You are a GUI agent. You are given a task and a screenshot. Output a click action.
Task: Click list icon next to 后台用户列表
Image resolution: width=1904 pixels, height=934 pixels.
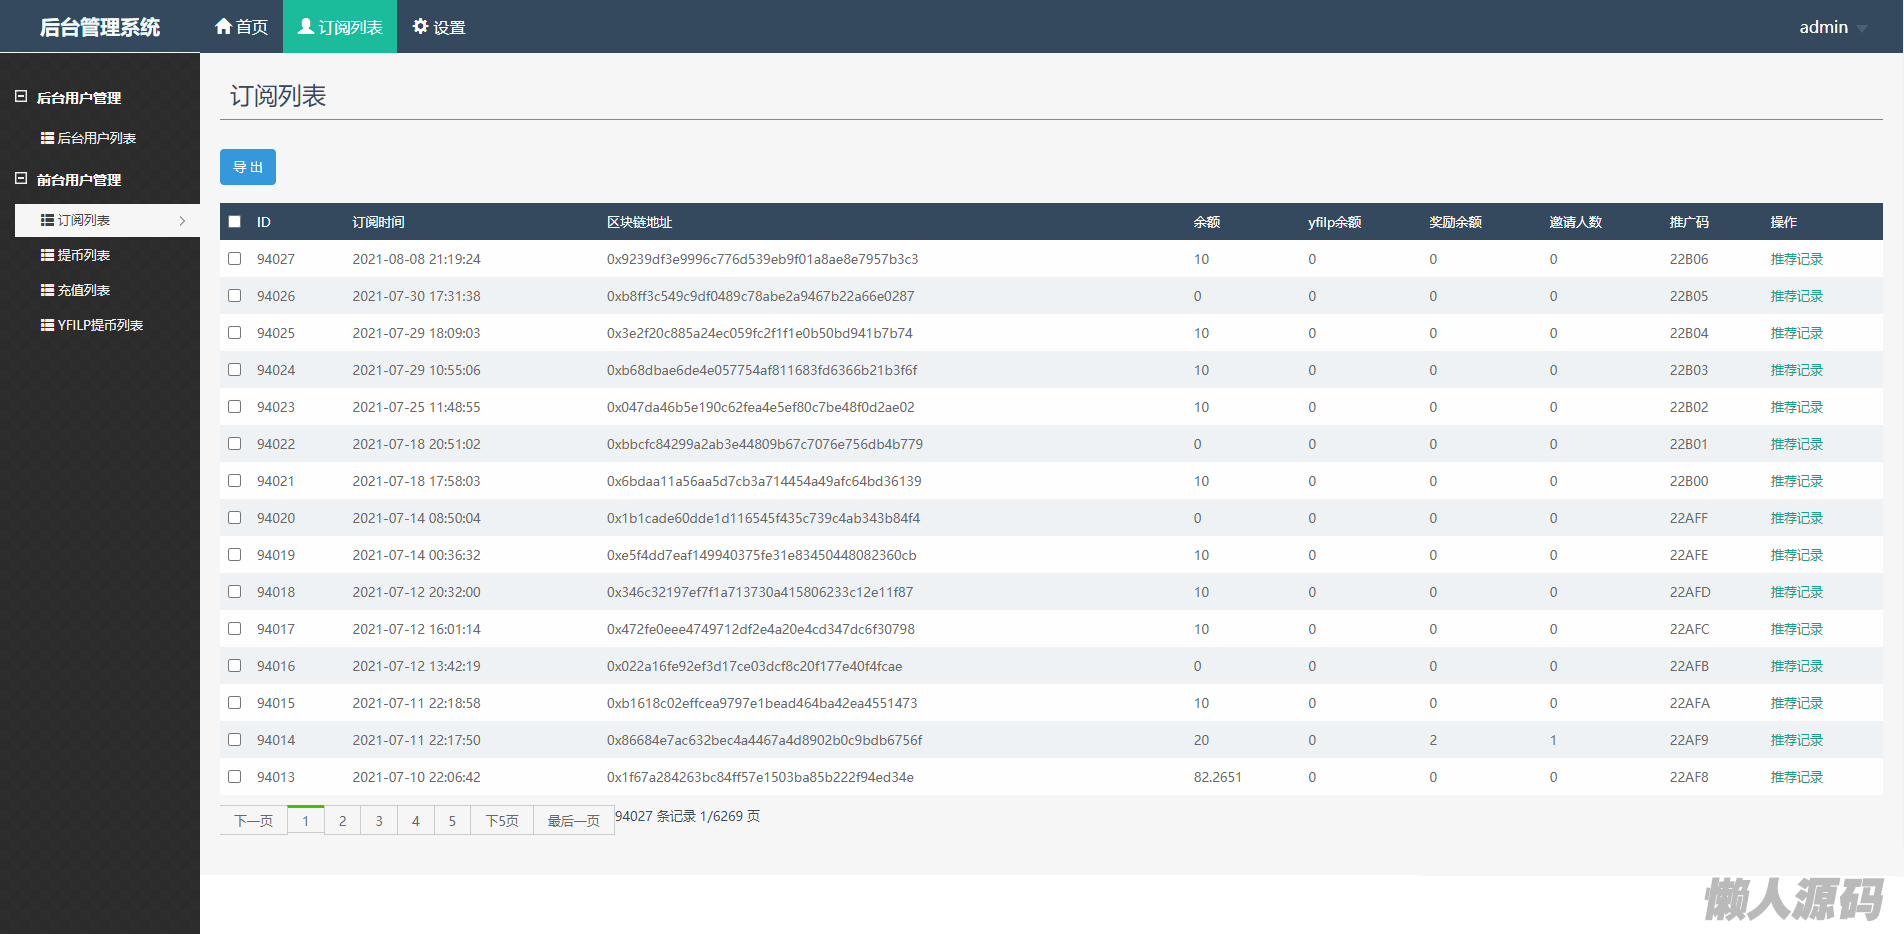click(47, 138)
